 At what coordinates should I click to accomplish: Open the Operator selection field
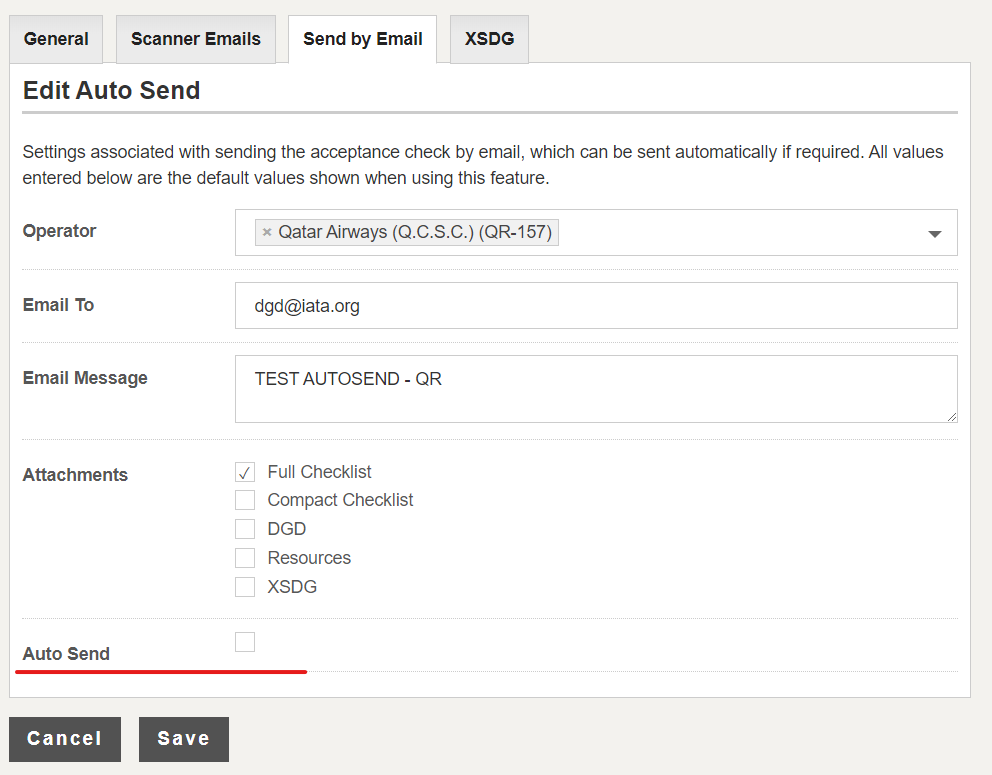596,232
